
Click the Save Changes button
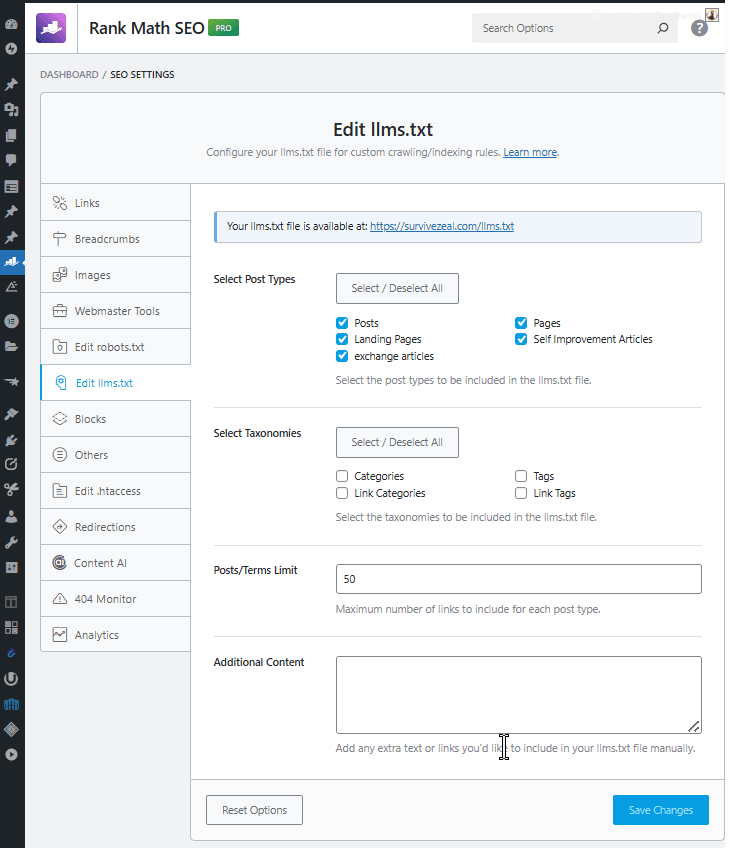tap(660, 810)
